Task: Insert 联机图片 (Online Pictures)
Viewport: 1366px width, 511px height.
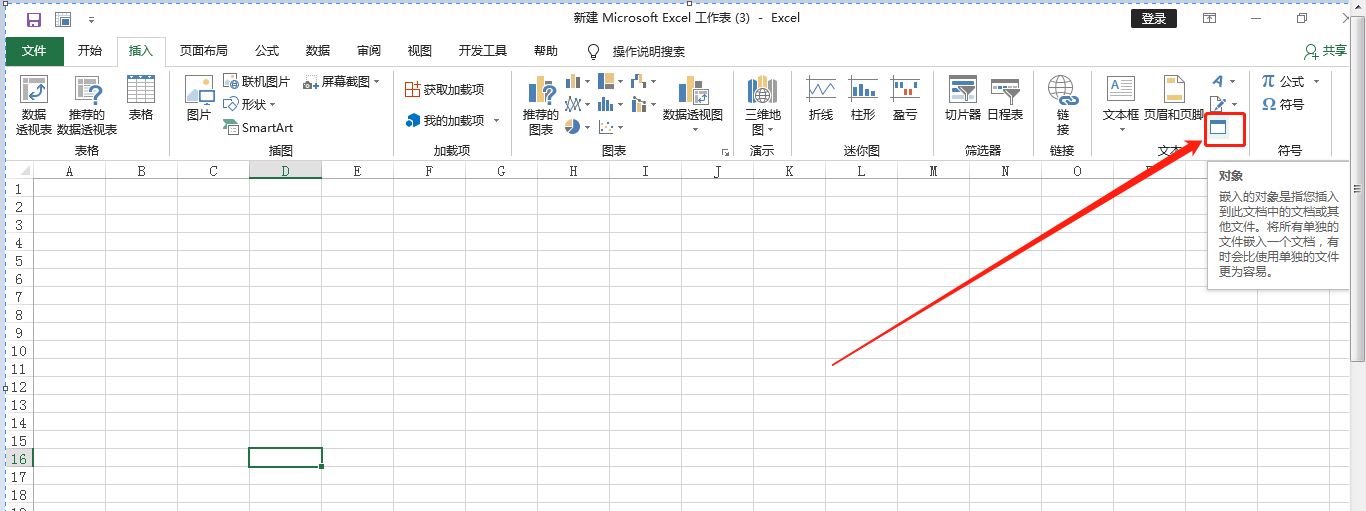Action: [257, 81]
